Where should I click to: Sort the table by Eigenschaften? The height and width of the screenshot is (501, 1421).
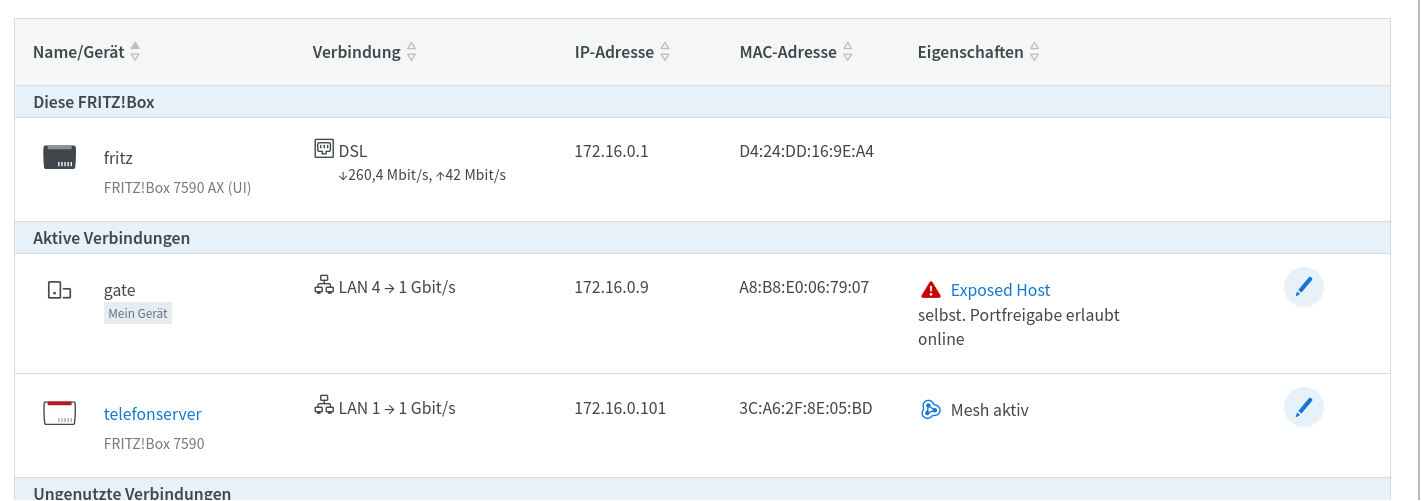(x=1035, y=52)
